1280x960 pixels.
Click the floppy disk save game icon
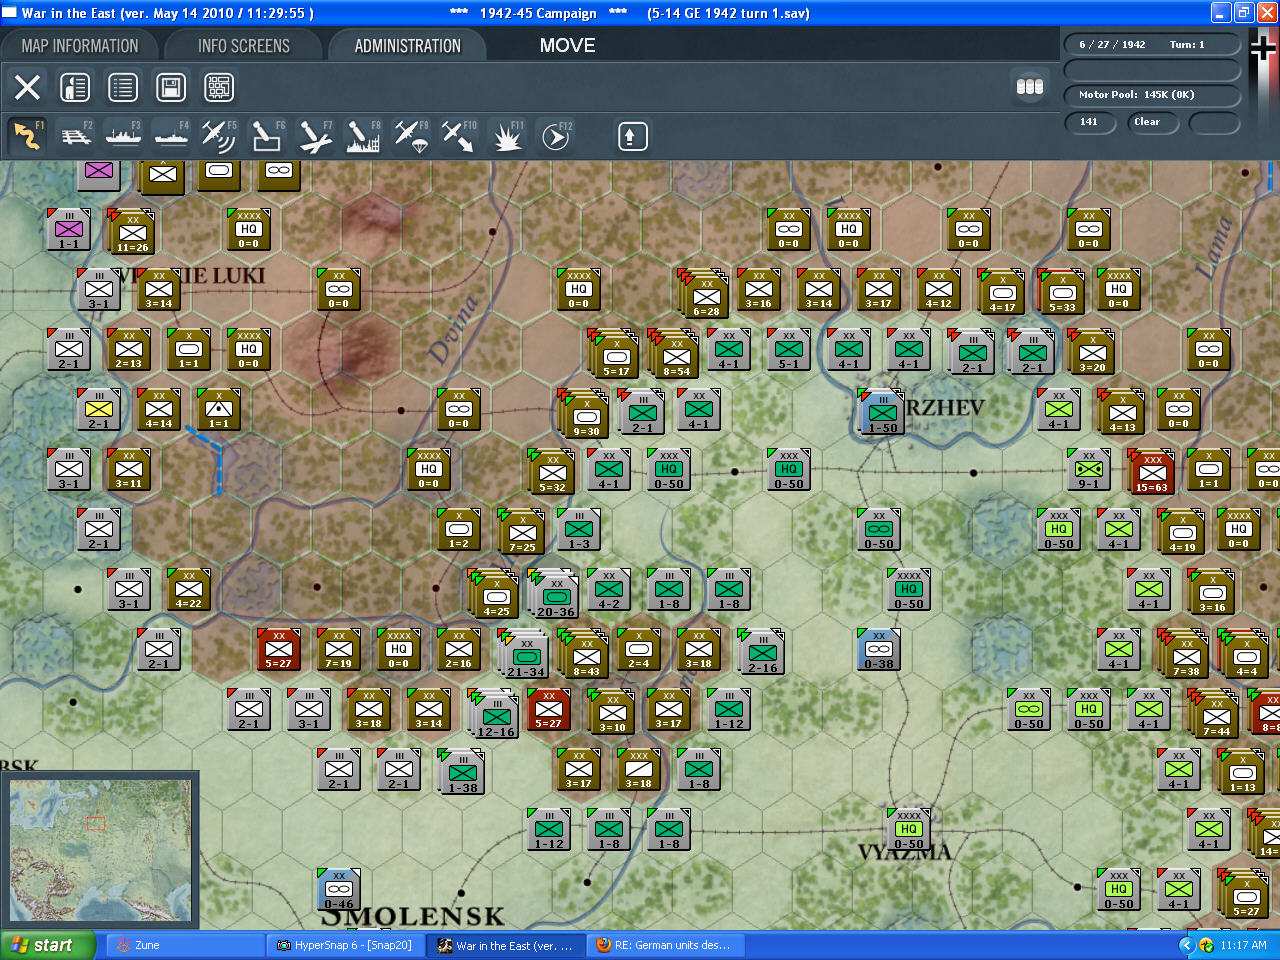171,87
